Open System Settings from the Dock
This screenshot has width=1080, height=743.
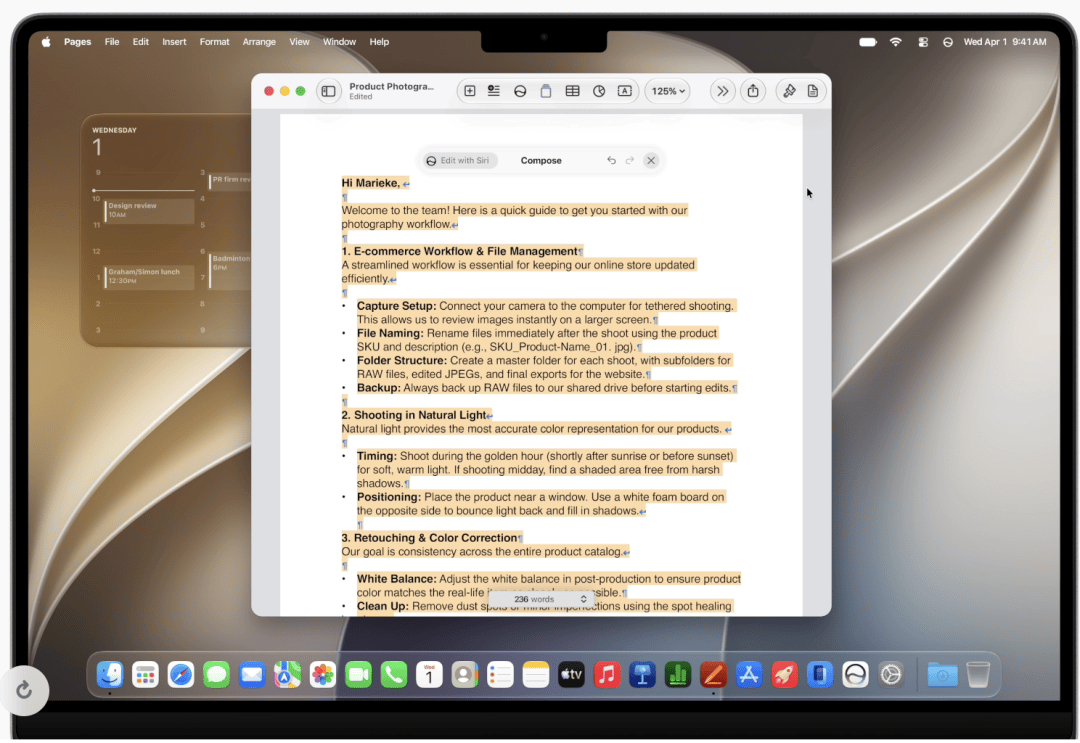(x=891, y=675)
